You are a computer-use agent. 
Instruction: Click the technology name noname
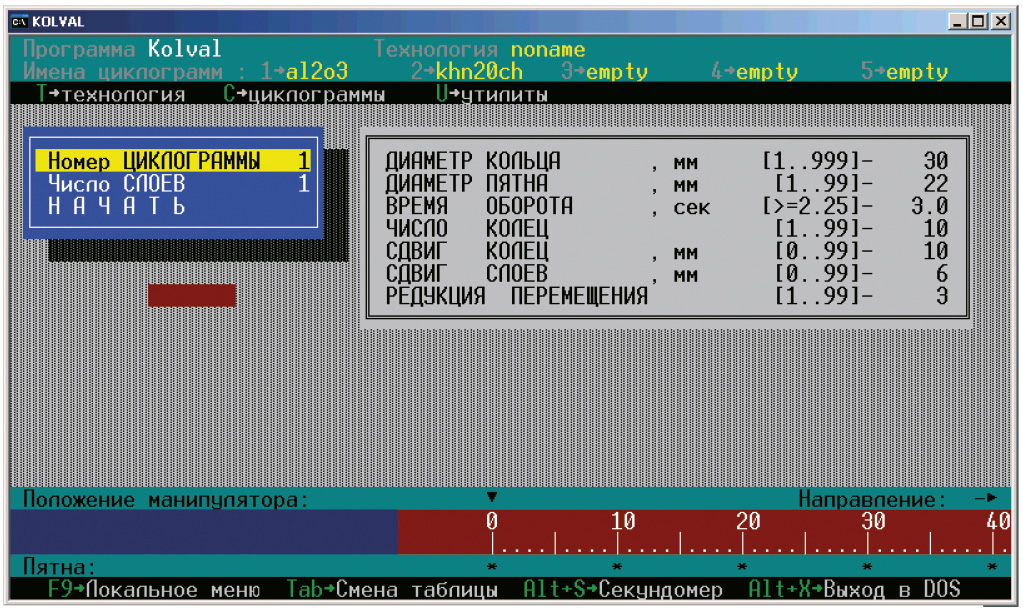point(548,50)
